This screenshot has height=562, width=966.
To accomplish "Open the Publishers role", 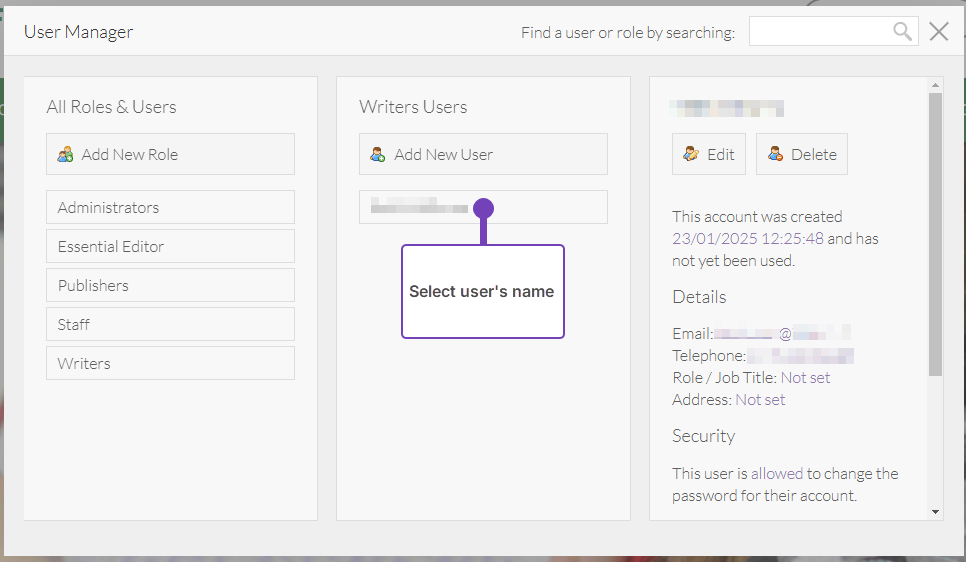I will tap(170, 285).
